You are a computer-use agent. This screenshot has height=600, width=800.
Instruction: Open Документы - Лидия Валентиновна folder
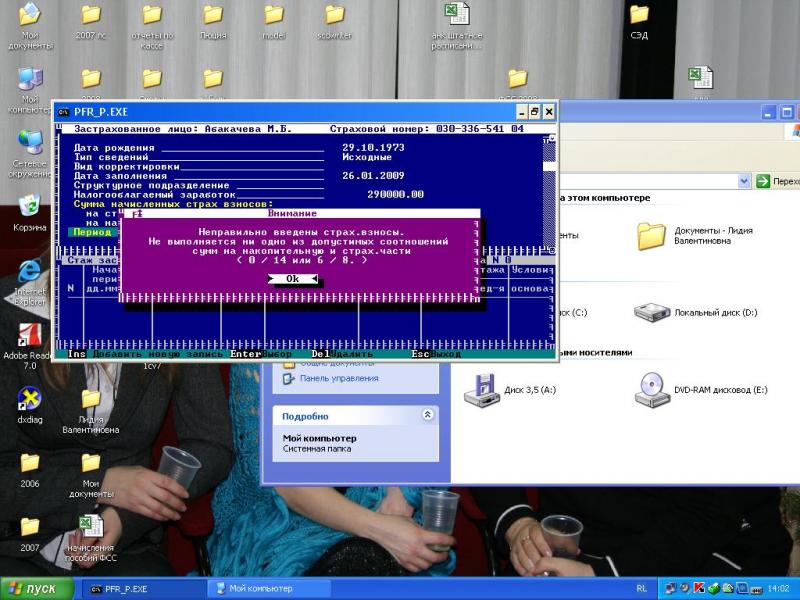[651, 236]
